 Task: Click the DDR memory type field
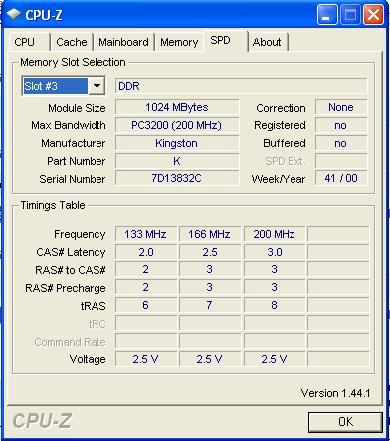(241, 86)
